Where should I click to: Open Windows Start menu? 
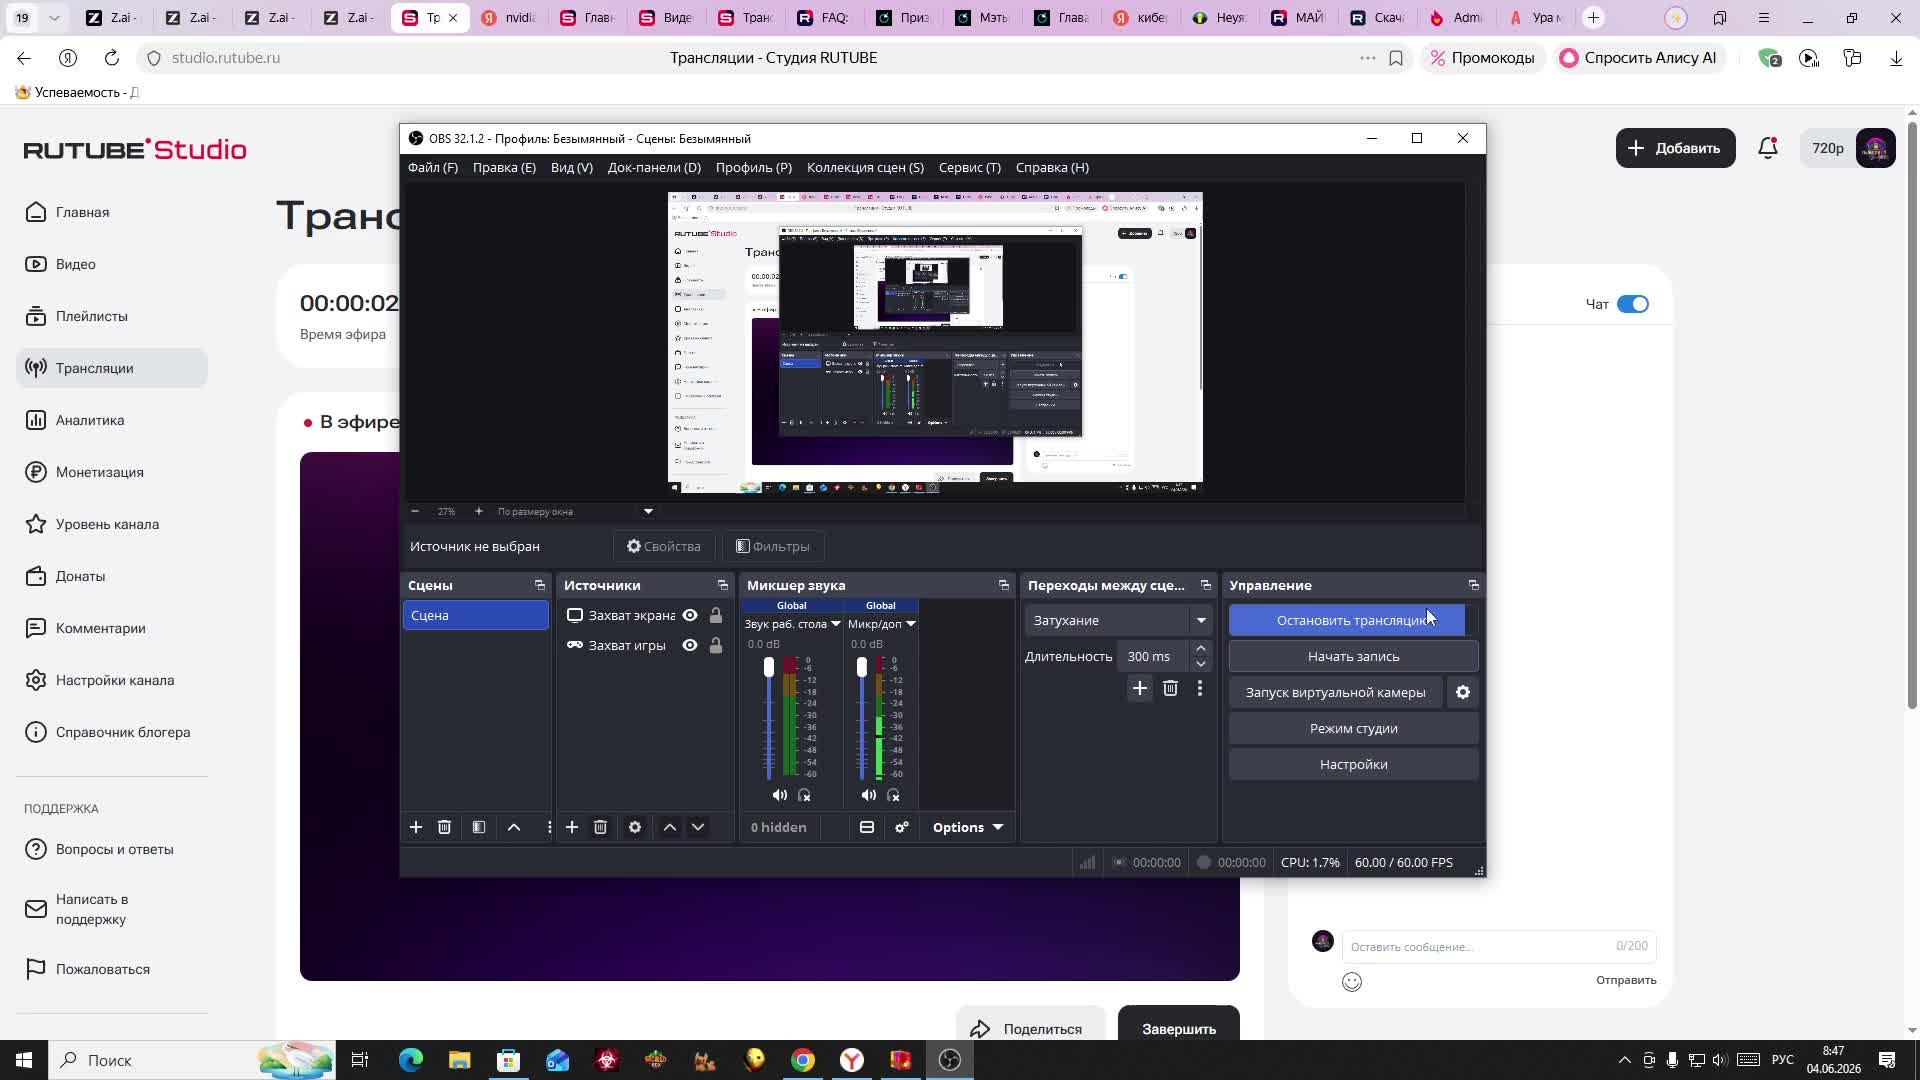pyautogui.click(x=24, y=1060)
